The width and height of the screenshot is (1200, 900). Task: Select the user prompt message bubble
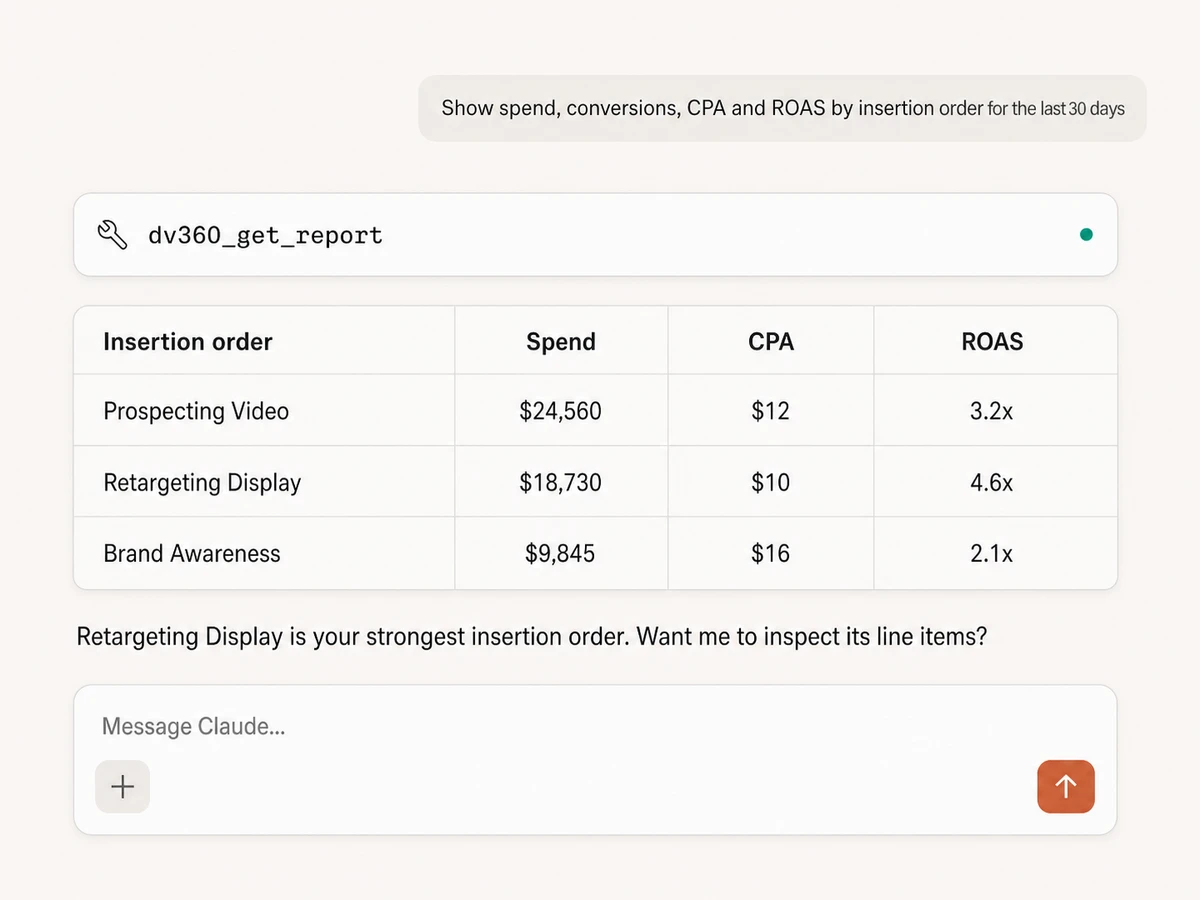[x=782, y=108]
